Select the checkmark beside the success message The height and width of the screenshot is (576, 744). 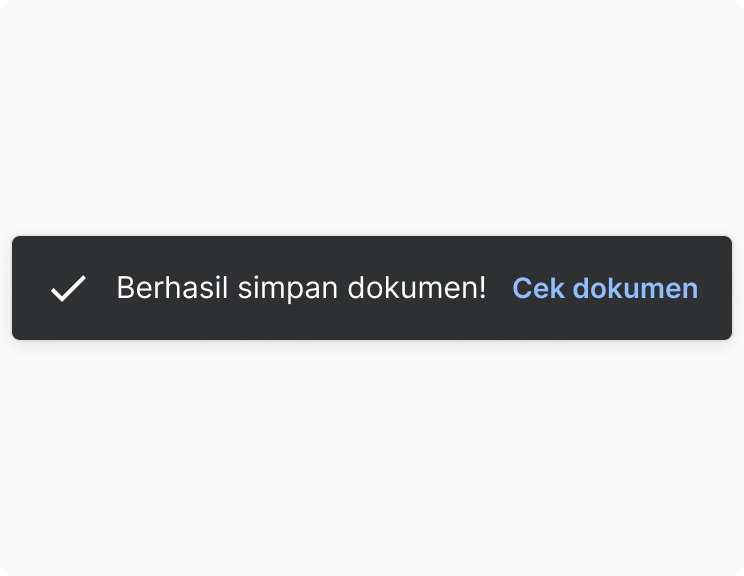pos(68,288)
